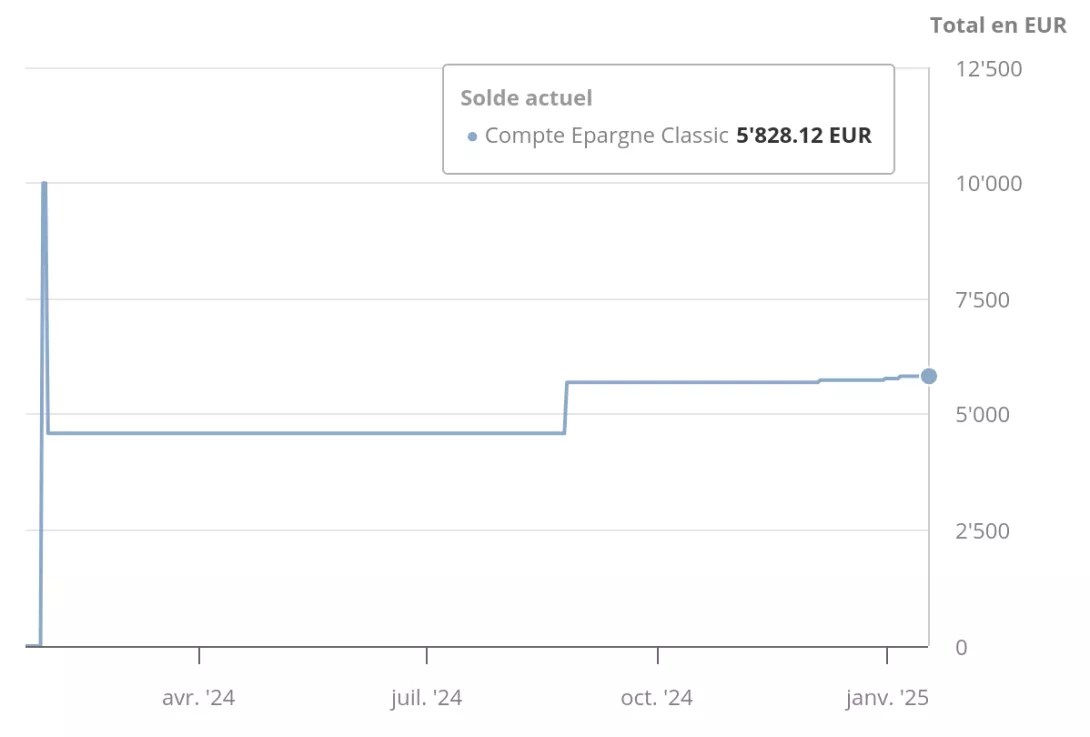Select the juil. '24 x-axis label
The width and height of the screenshot is (1090, 737).
coord(426,698)
